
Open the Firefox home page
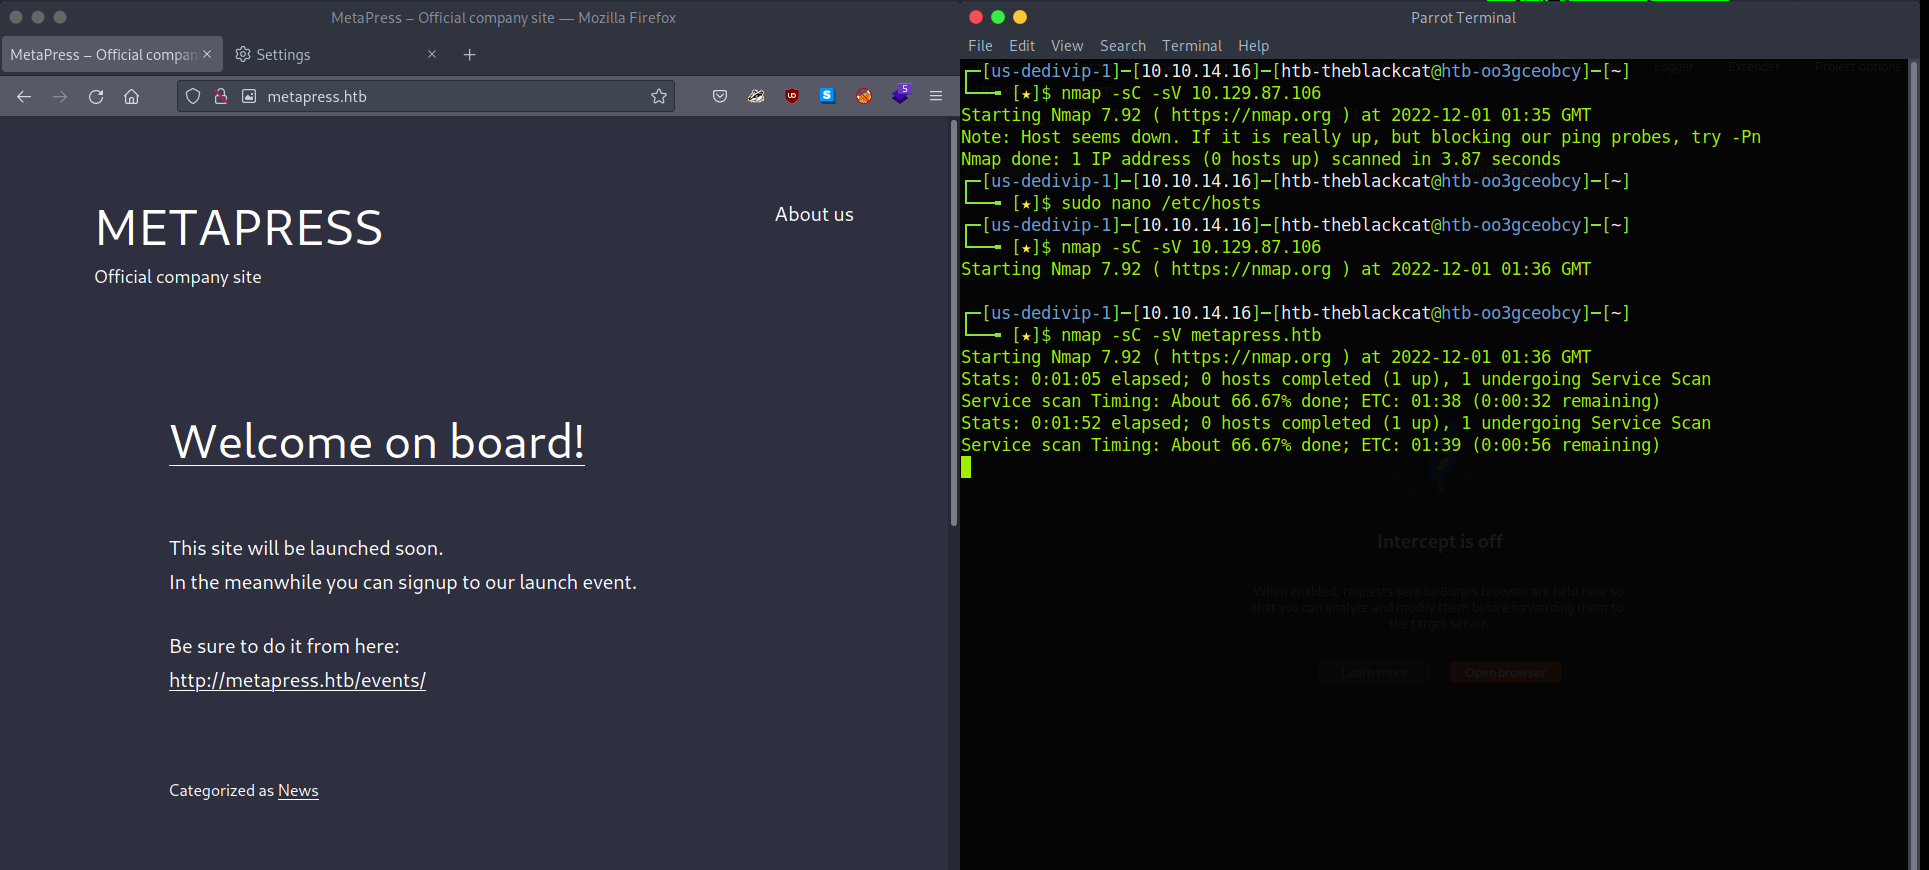(x=131, y=96)
